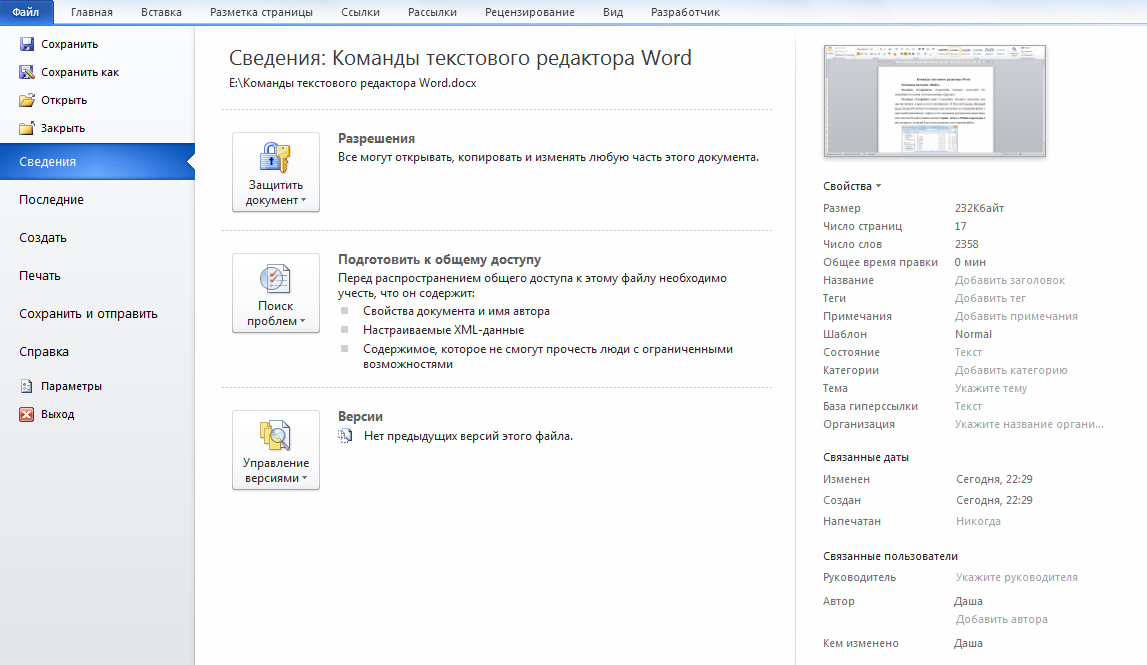This screenshot has height=665, width=1147.
Task: Open the Управление версиями dropdown button
Action: click(x=276, y=451)
